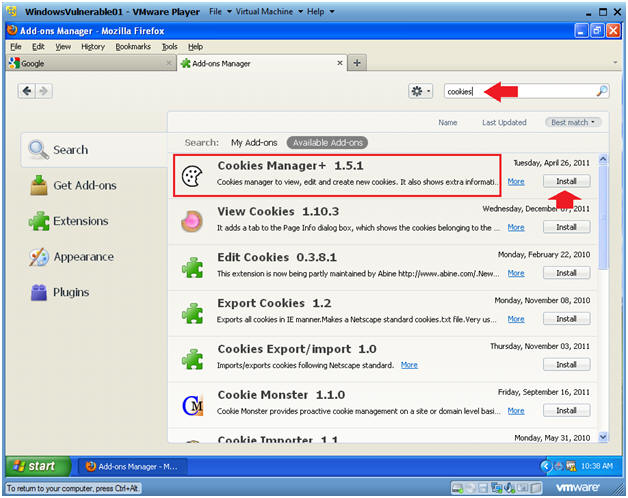Select the Cookie Monster 1.1.0 title
Viewport: 628px width, 498px height.
(x=281, y=395)
